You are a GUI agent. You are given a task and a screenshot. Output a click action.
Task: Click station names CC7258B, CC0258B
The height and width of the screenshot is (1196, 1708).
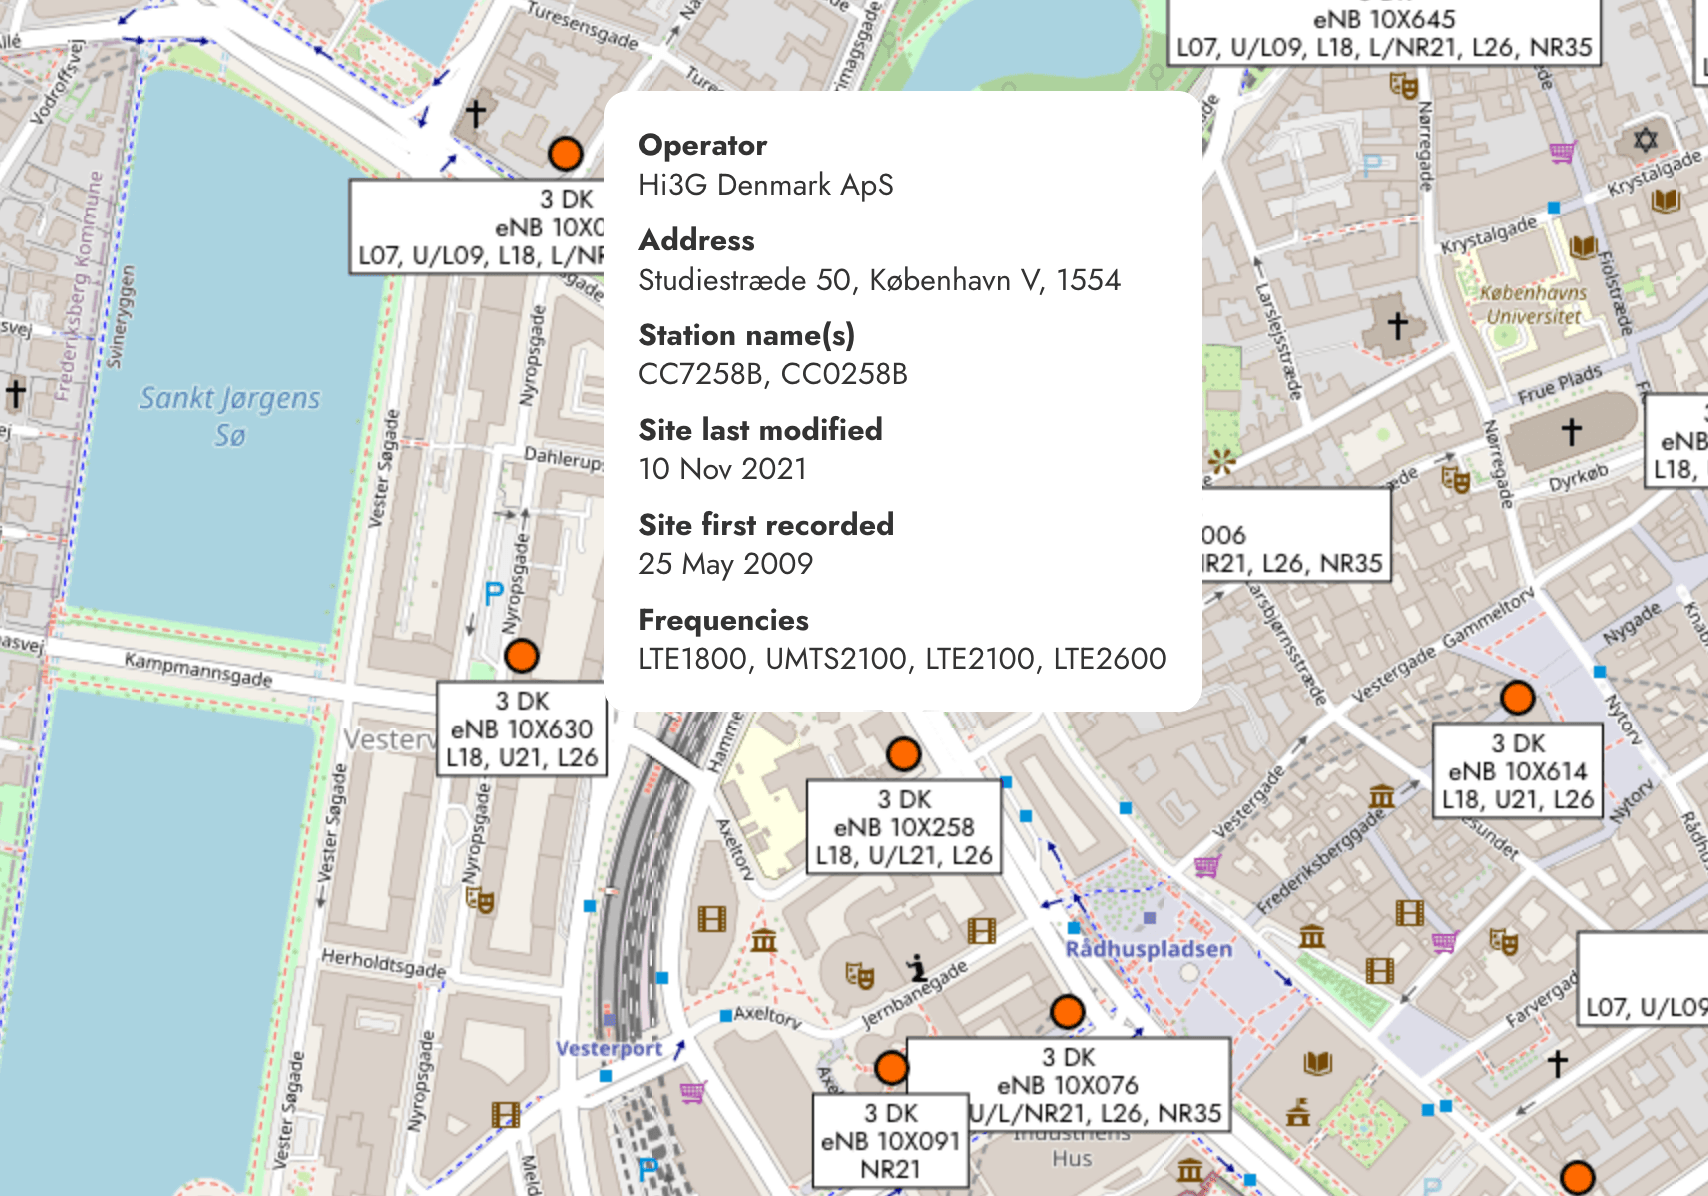pyautogui.click(x=773, y=374)
